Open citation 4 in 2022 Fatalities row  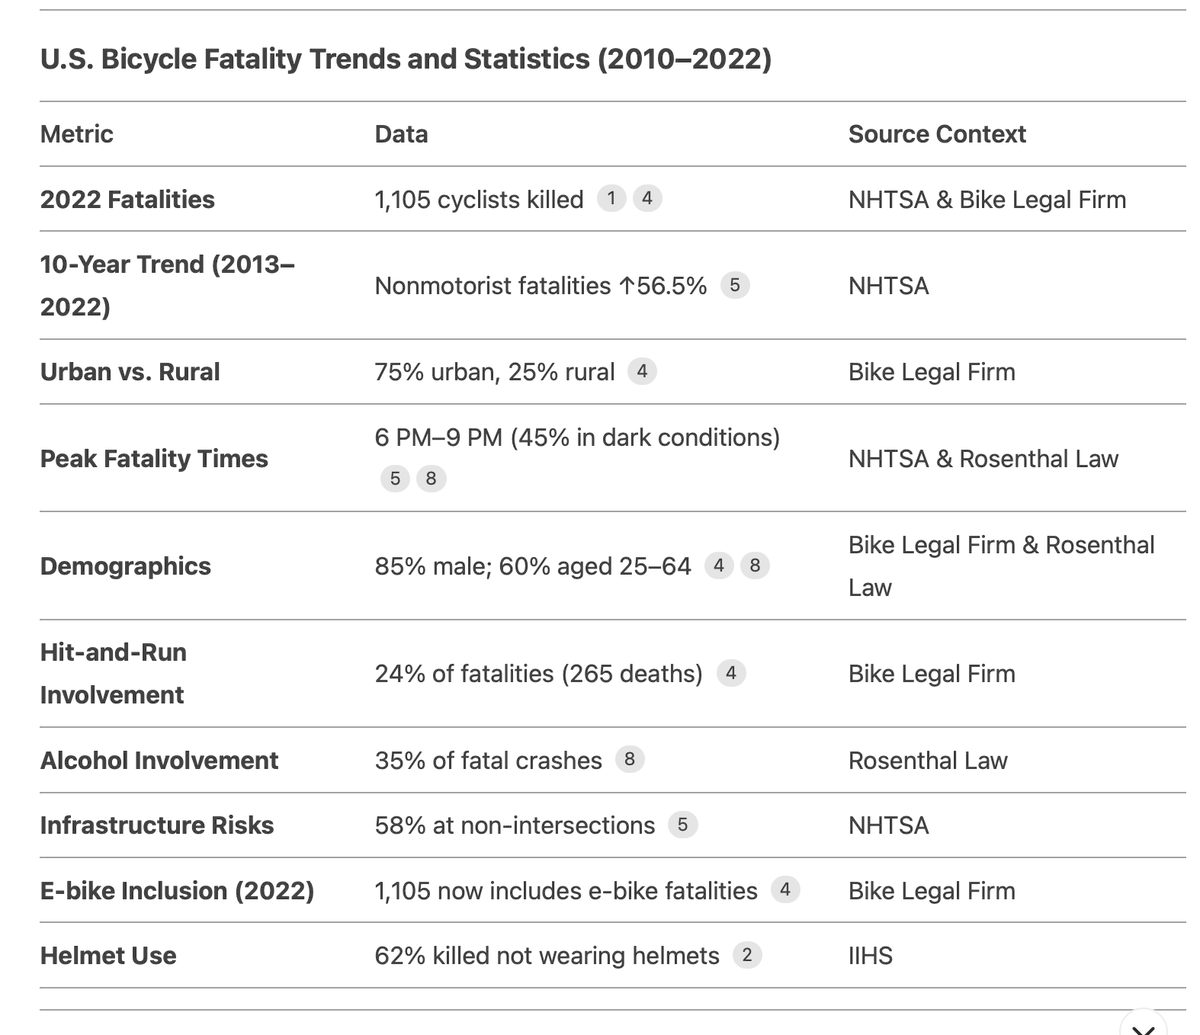pos(647,199)
